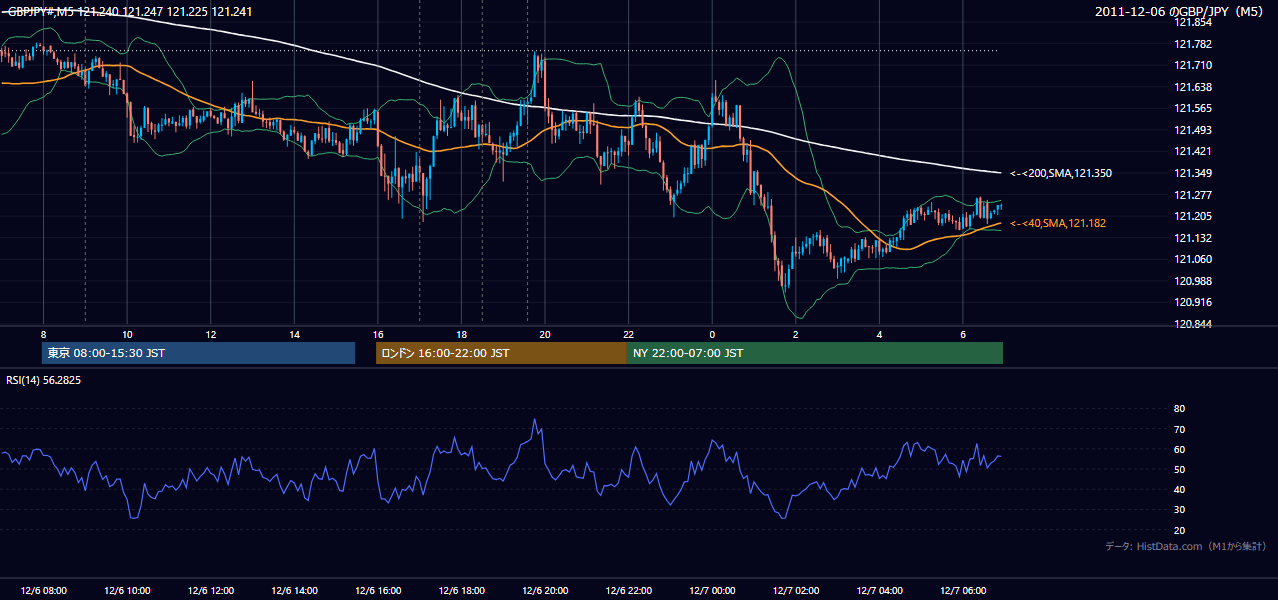Open the HistData.com data source credit
The image size is (1278, 600).
click(1185, 546)
